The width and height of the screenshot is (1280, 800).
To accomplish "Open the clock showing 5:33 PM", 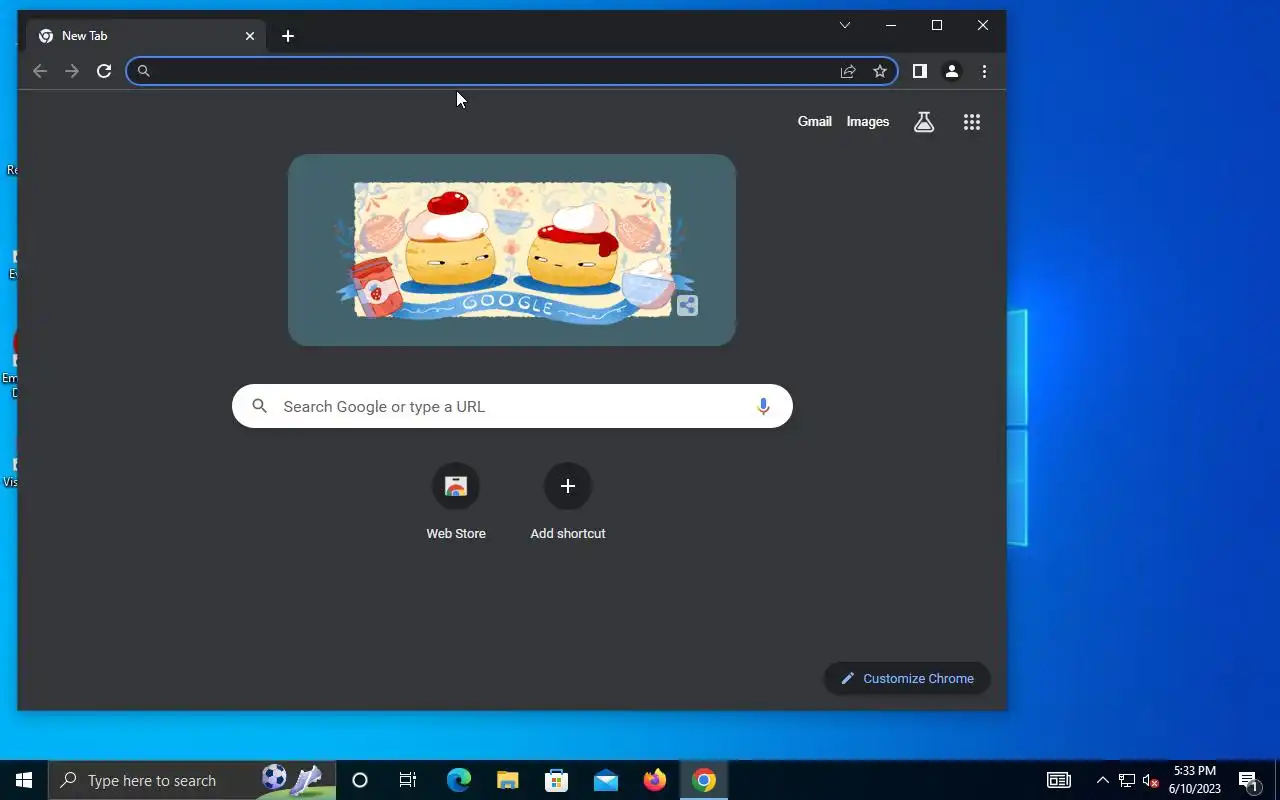I will 1195,780.
